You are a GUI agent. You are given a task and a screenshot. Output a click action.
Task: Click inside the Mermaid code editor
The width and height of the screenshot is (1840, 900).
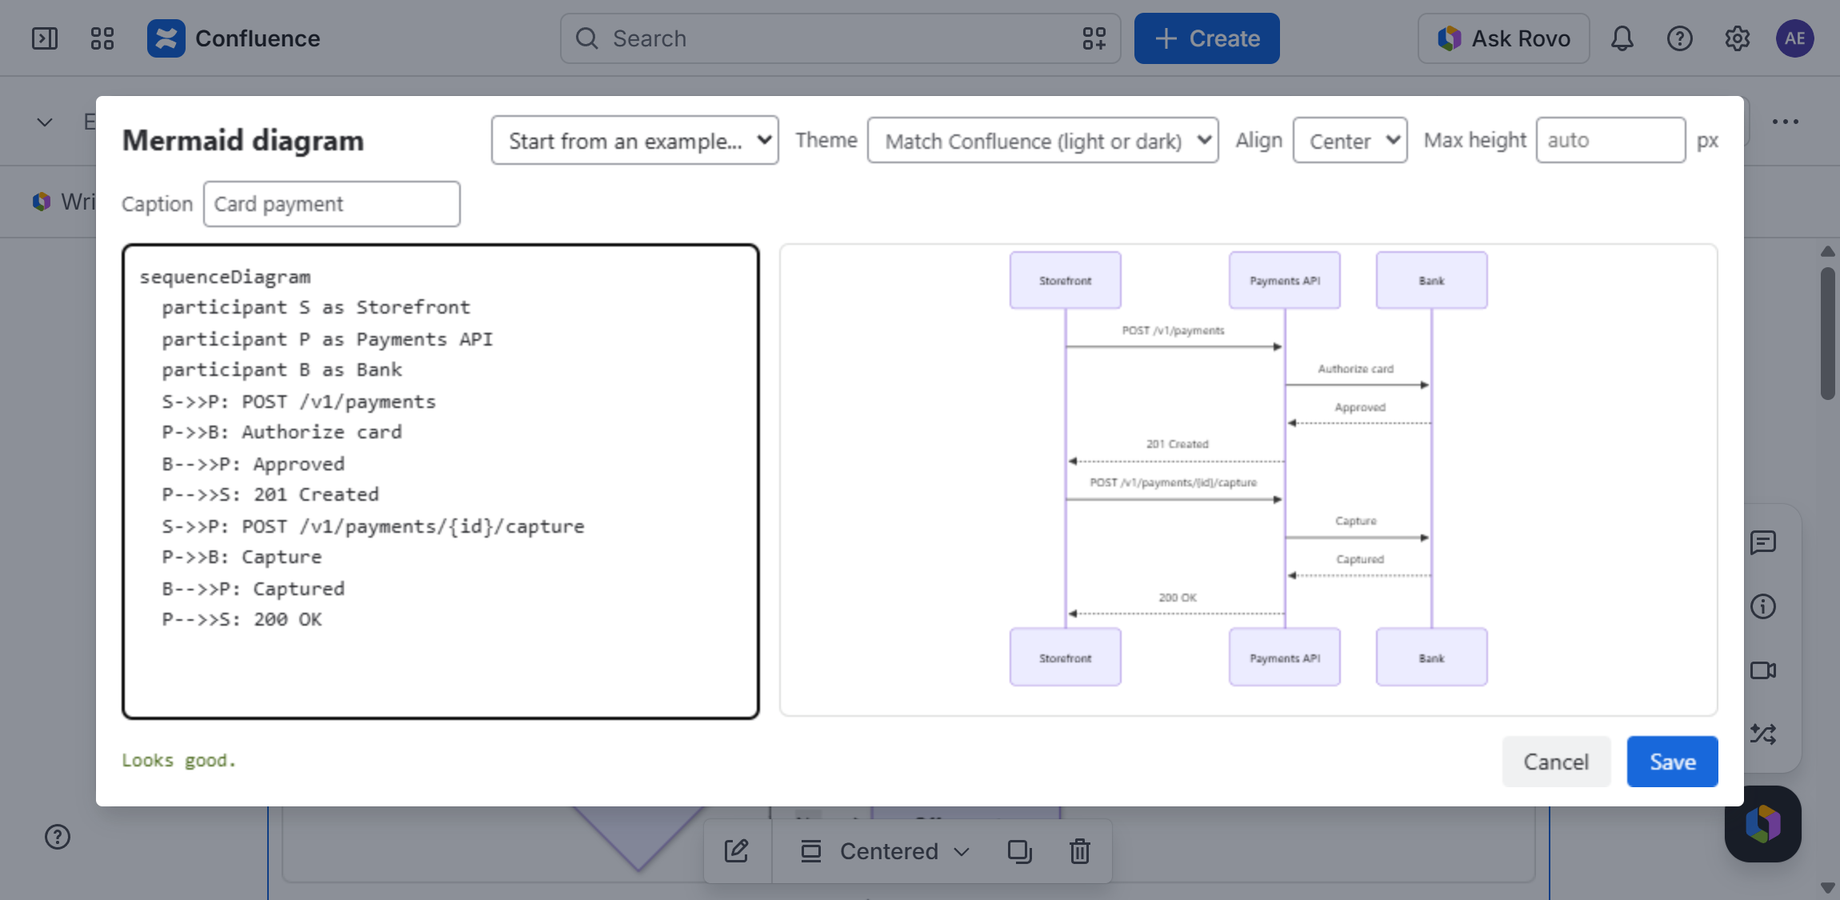point(441,481)
